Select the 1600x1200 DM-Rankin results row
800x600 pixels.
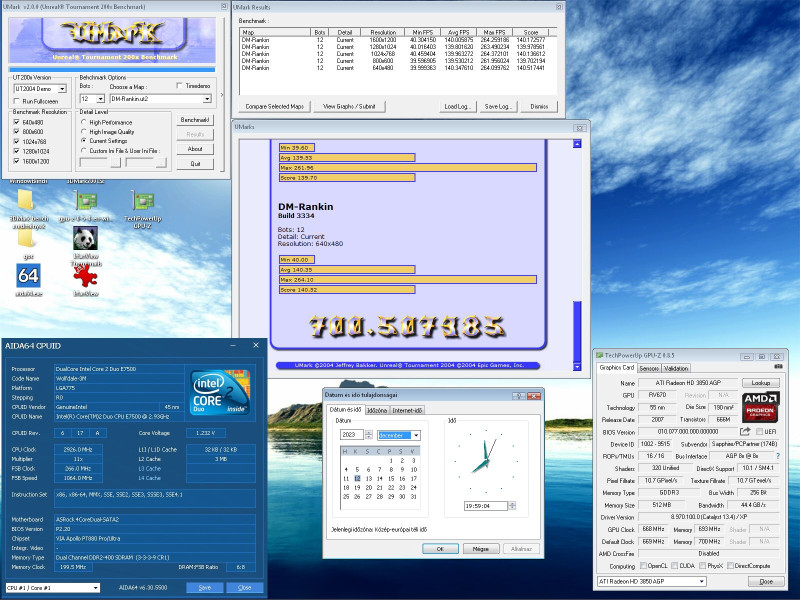398,40
